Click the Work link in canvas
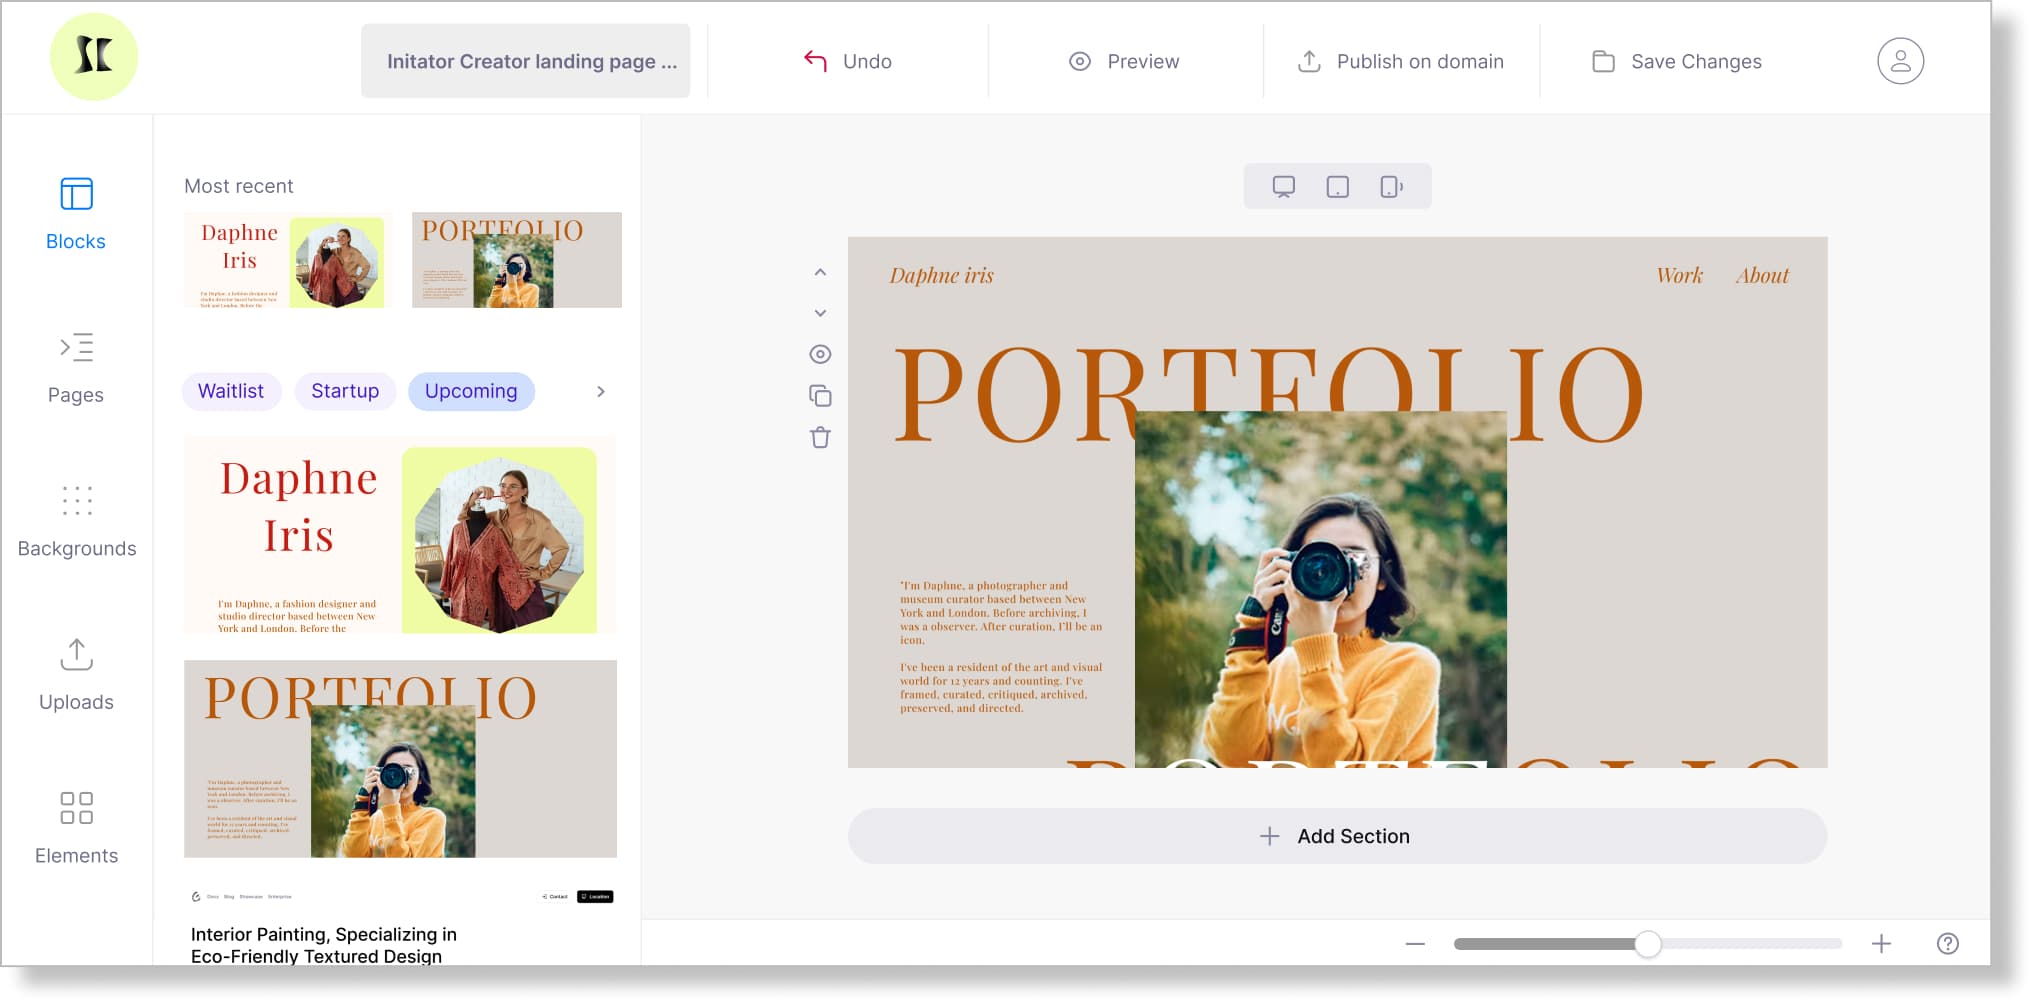2033x1004 pixels. 1679,276
